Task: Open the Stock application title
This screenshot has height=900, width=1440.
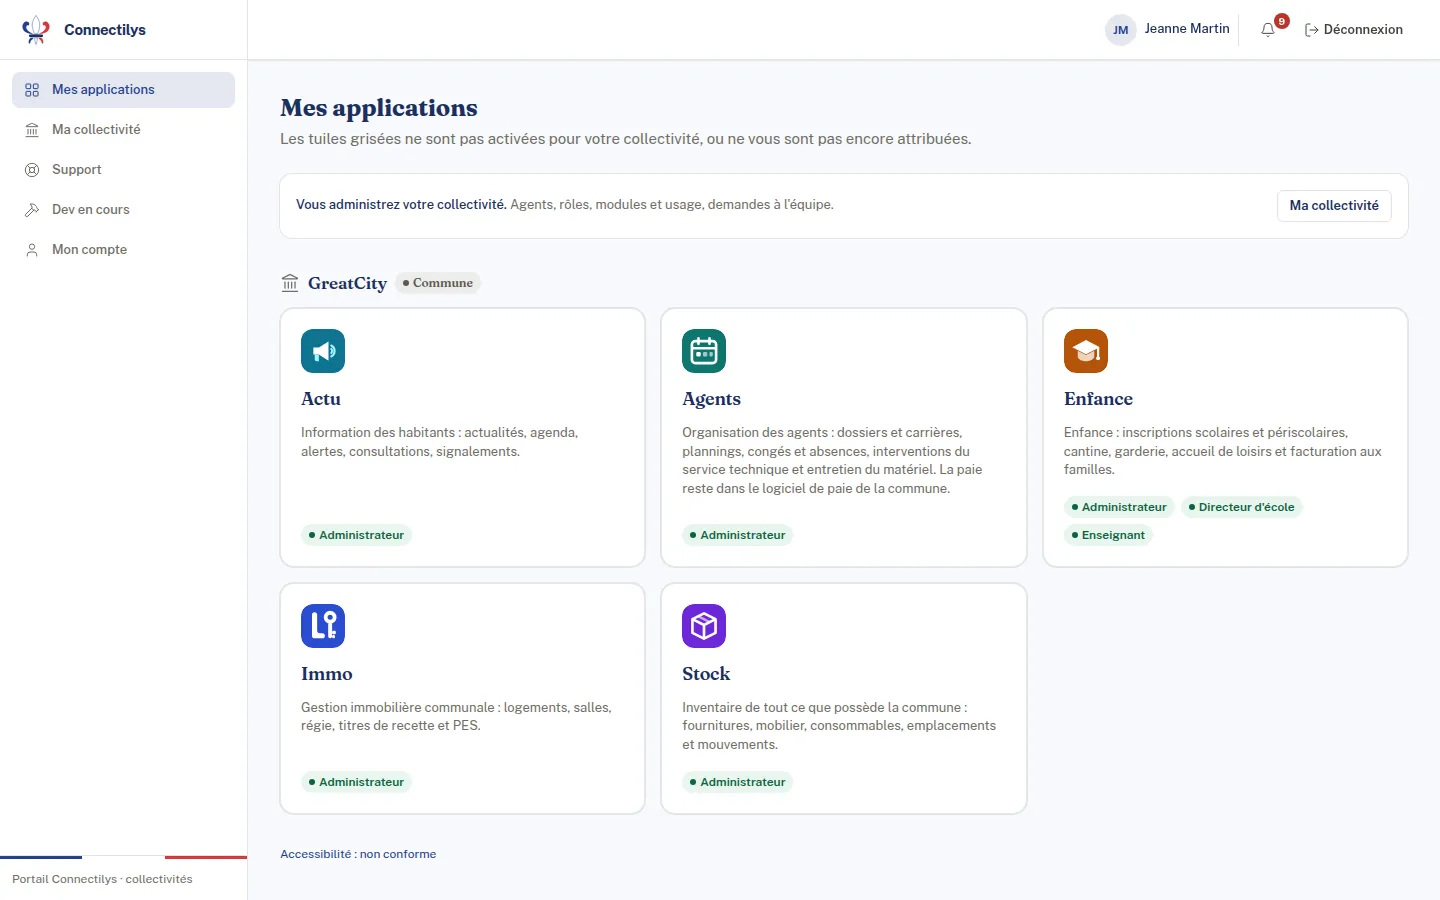Action: pos(706,674)
